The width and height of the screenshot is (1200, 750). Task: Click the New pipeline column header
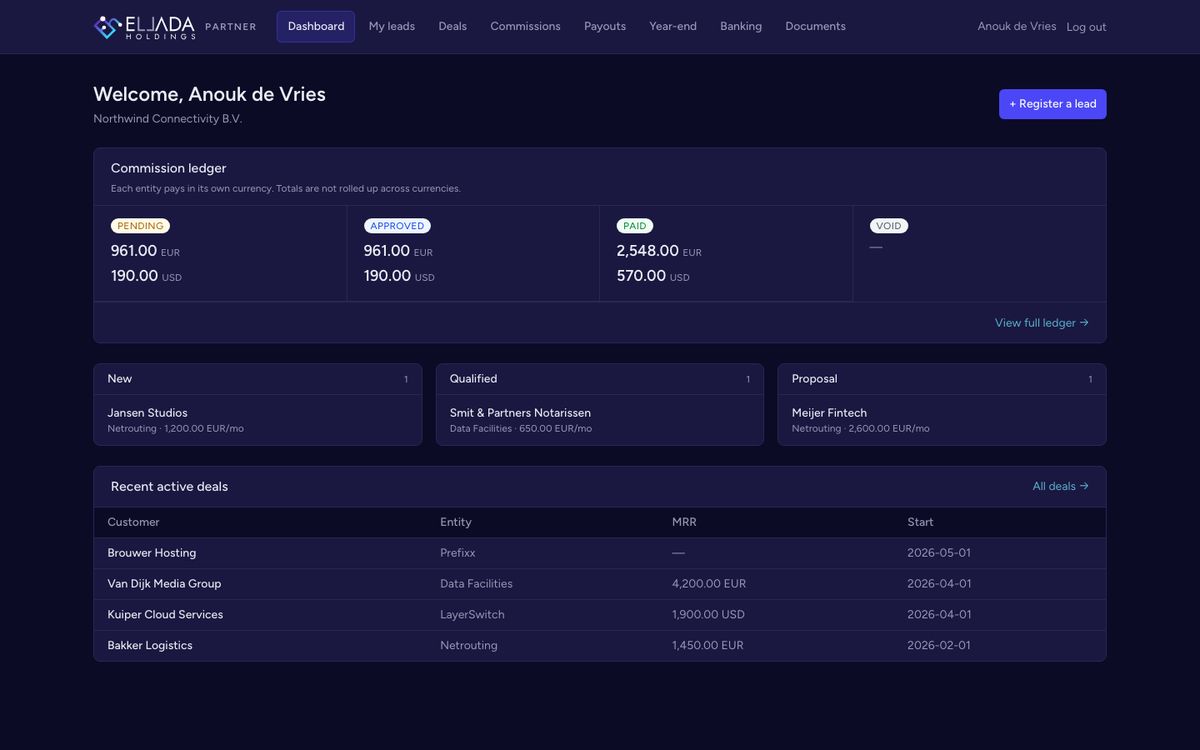(257, 379)
